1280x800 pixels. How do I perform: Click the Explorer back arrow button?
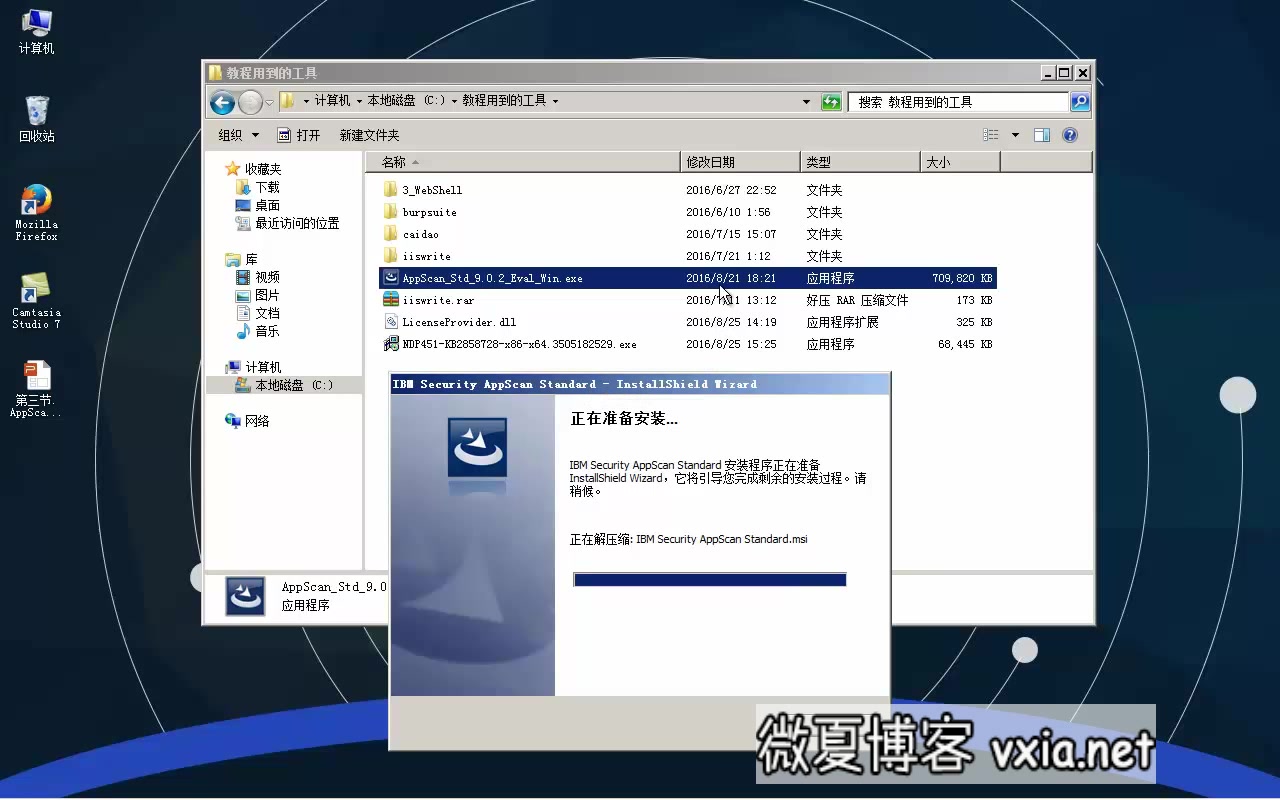[222, 102]
